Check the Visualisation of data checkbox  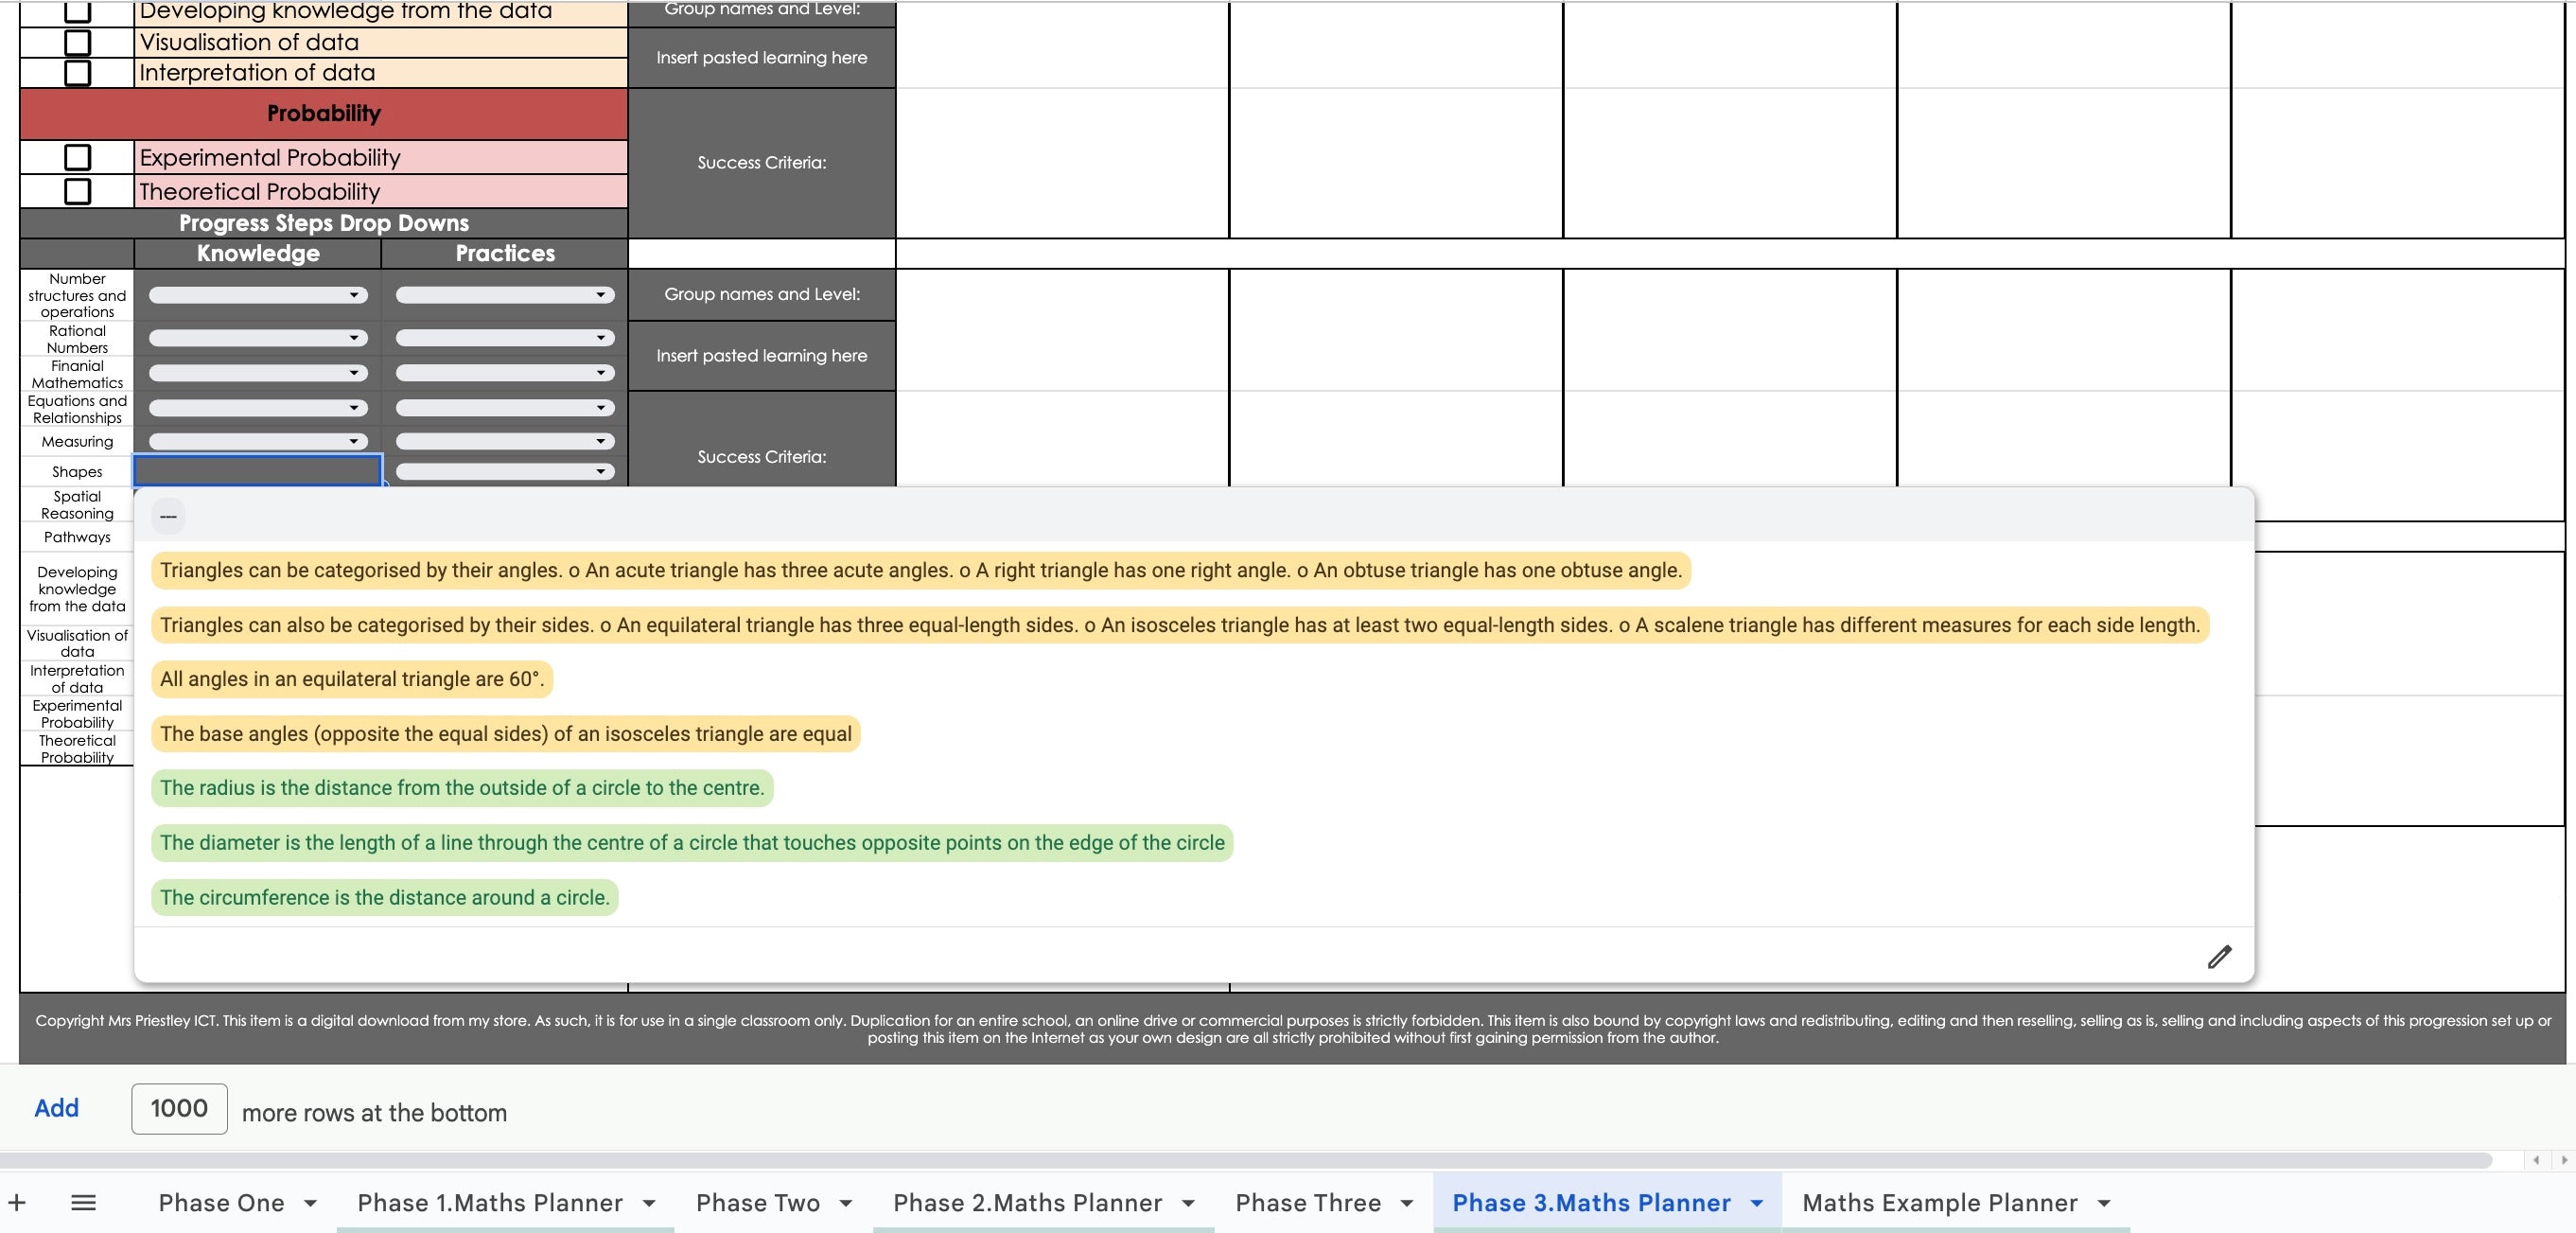coord(78,41)
